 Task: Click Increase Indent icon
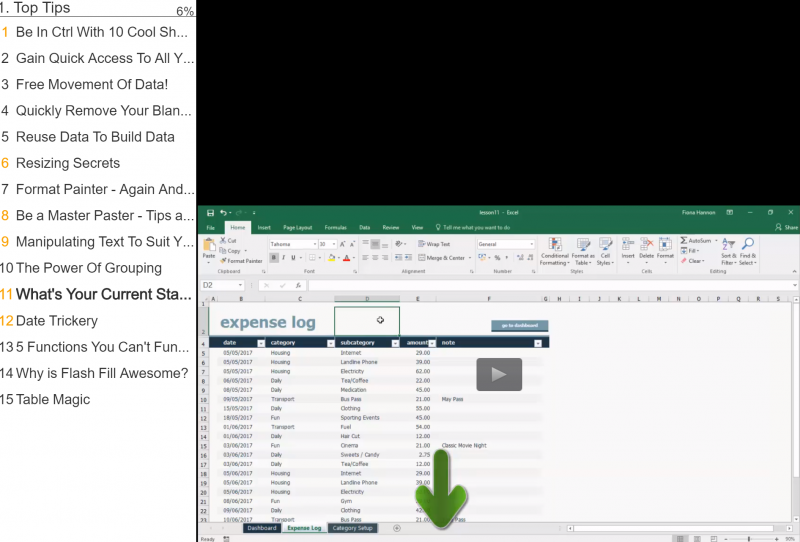(x=408, y=258)
